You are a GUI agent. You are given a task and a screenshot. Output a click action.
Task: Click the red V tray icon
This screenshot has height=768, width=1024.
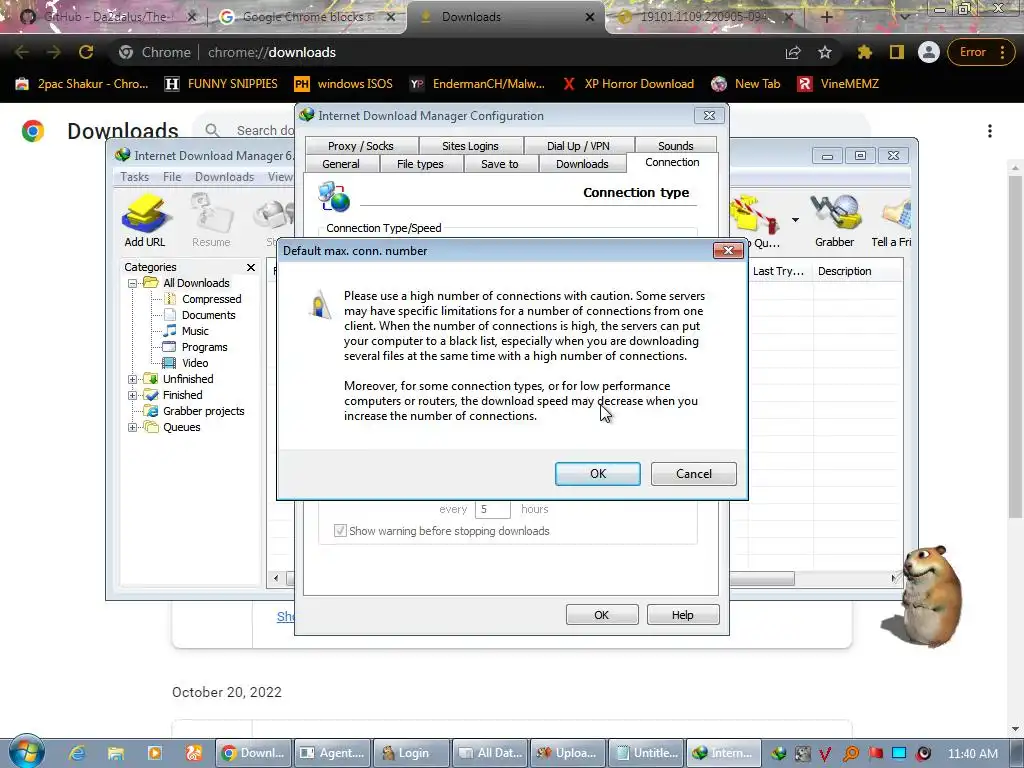pos(825,754)
